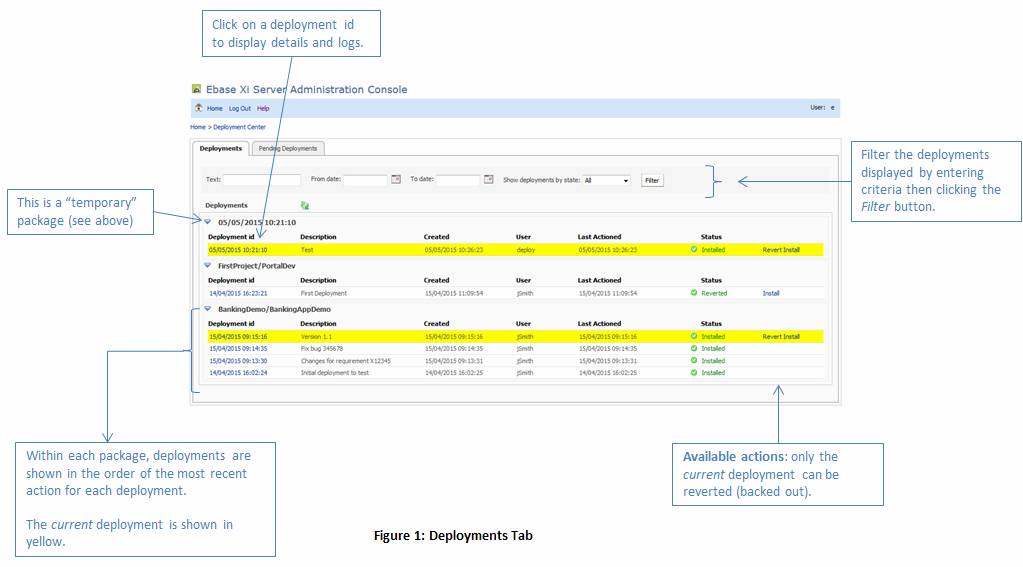Click status icon on Fix bug 345678 row
The image size is (1023, 567).
click(x=694, y=349)
